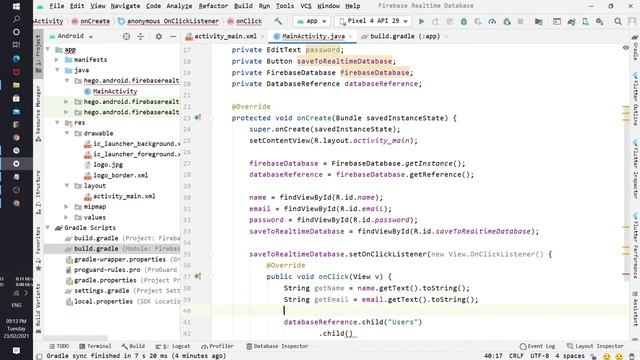
Task: Open the Android project view dropdown
Action: 71,36
